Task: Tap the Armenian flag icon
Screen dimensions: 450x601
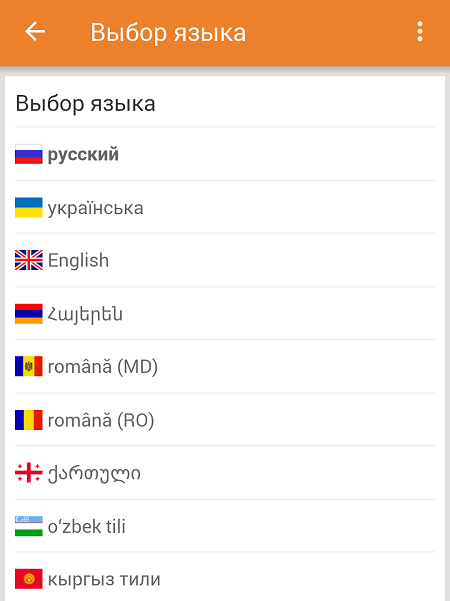Action: click(x=29, y=314)
